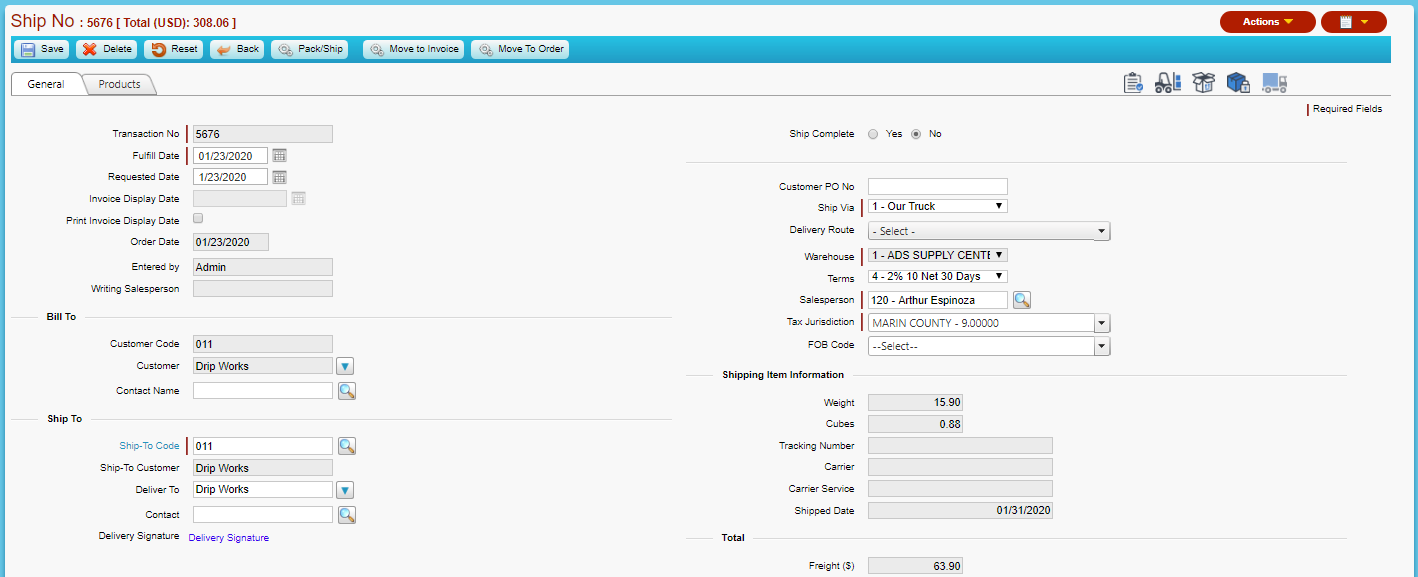Click the Entered by Admin value
Viewport: 1418px width, 577px height.
[x=263, y=267]
